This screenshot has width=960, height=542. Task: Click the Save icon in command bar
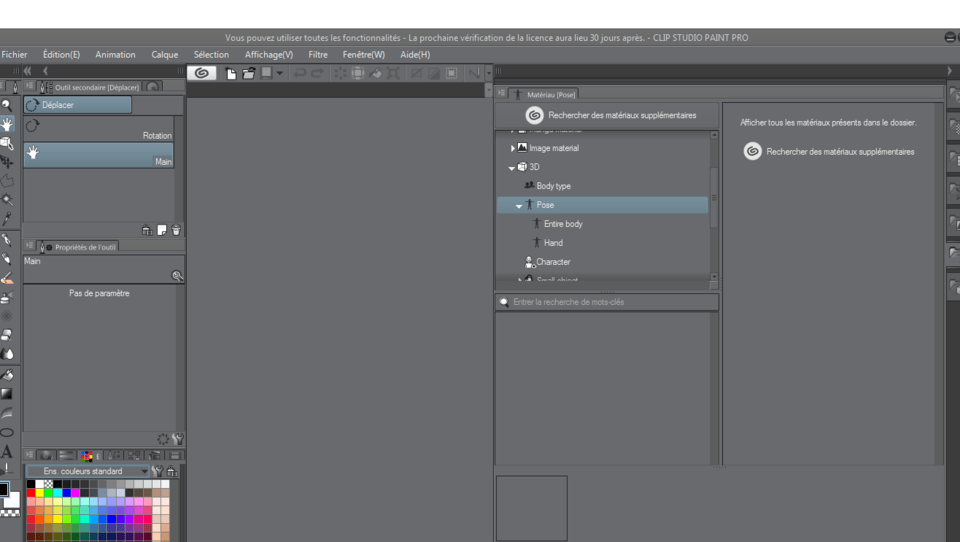click(266, 73)
